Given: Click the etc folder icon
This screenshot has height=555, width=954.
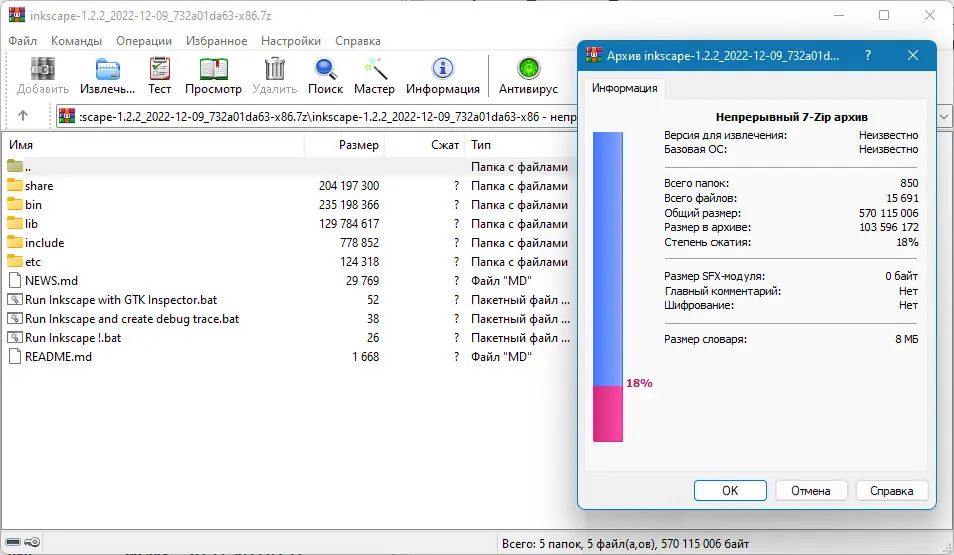Looking at the screenshot, I should (15, 260).
